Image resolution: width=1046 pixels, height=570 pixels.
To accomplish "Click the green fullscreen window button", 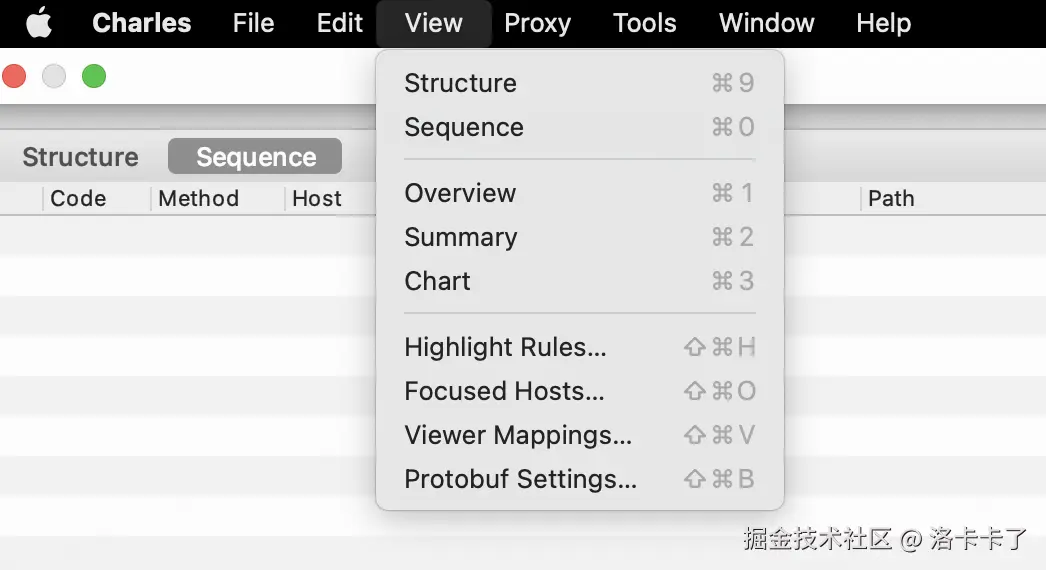I will coord(94,76).
